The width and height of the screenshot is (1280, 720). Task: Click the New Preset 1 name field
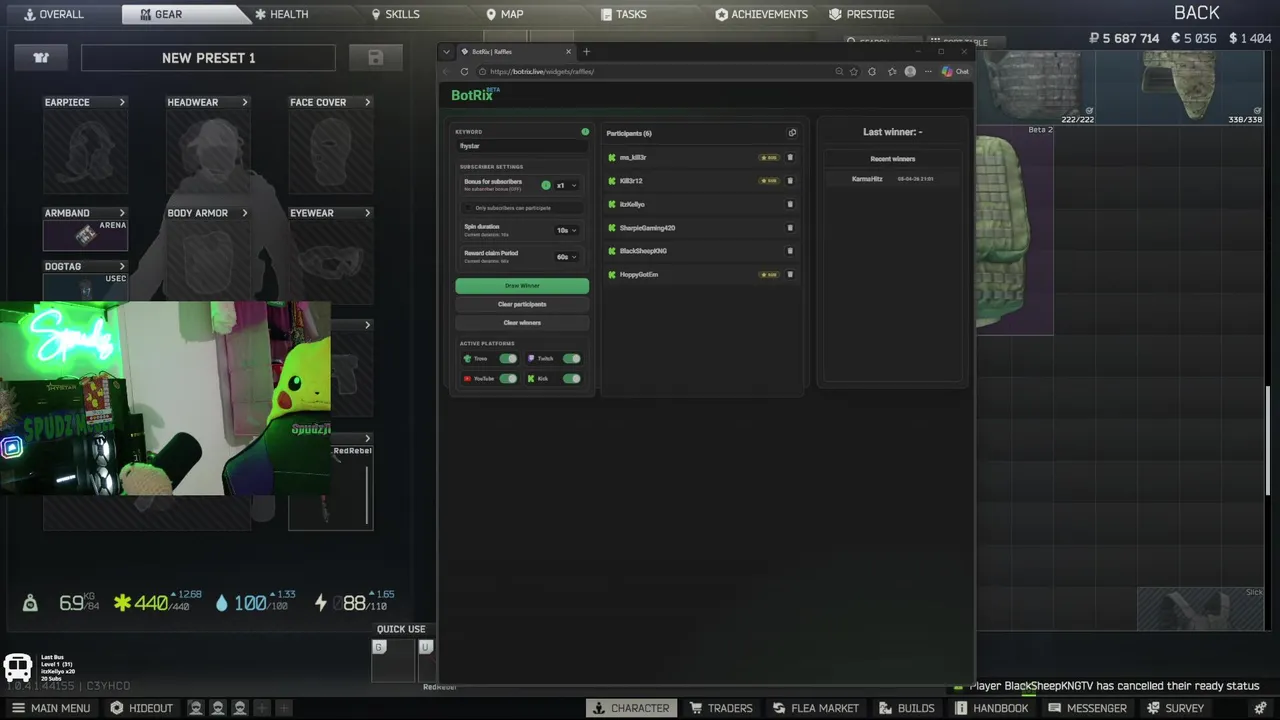208,58
